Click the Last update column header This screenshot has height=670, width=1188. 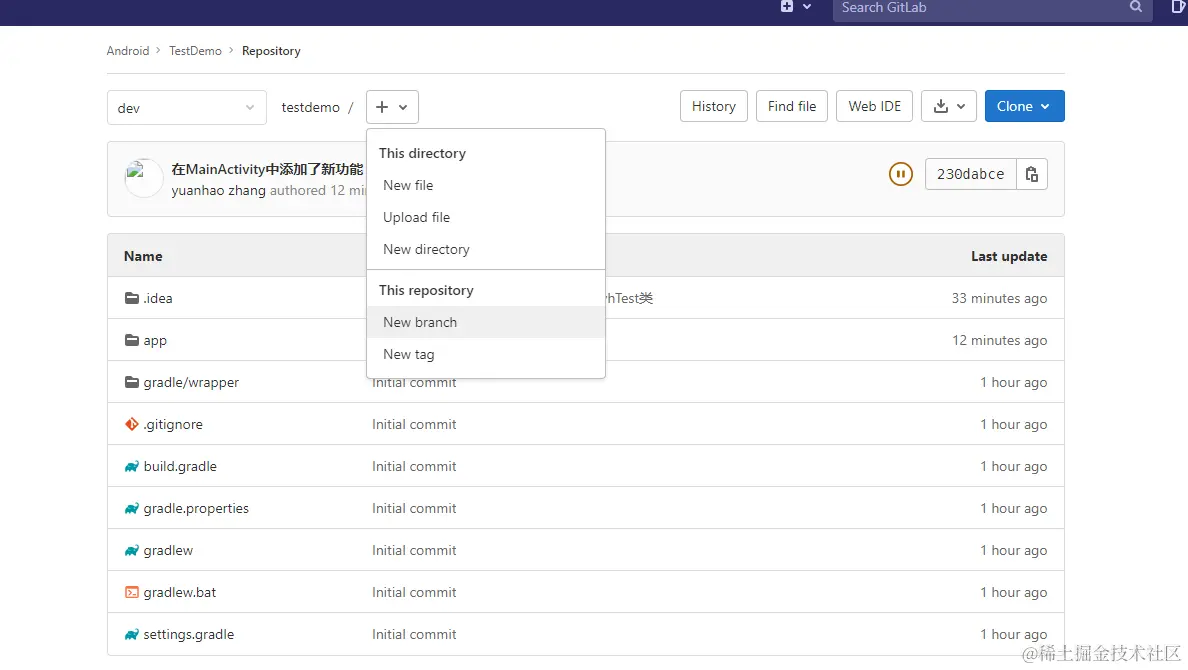click(1009, 256)
